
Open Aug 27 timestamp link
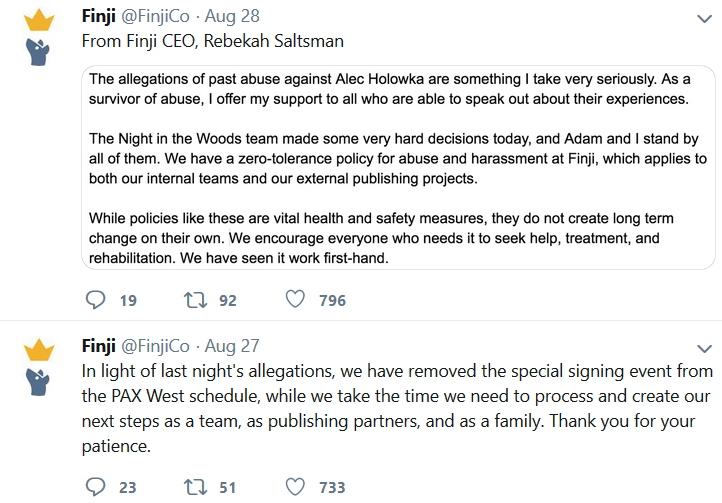coord(232,346)
